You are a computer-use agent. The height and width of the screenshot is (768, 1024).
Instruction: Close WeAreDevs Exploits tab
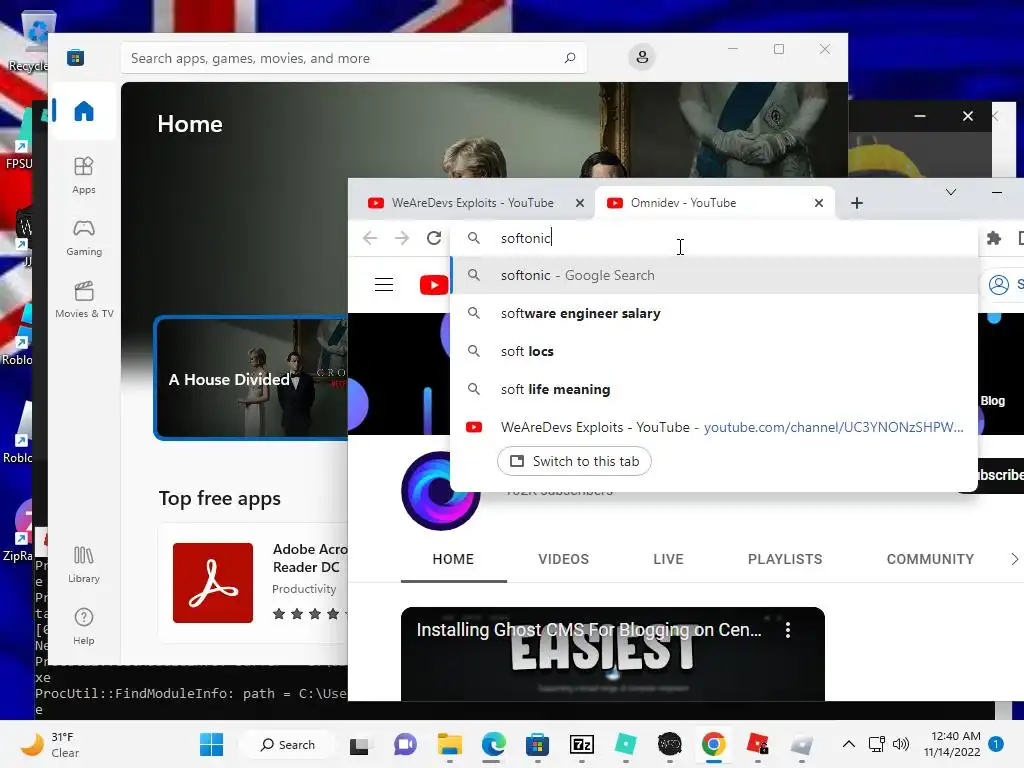click(x=579, y=203)
